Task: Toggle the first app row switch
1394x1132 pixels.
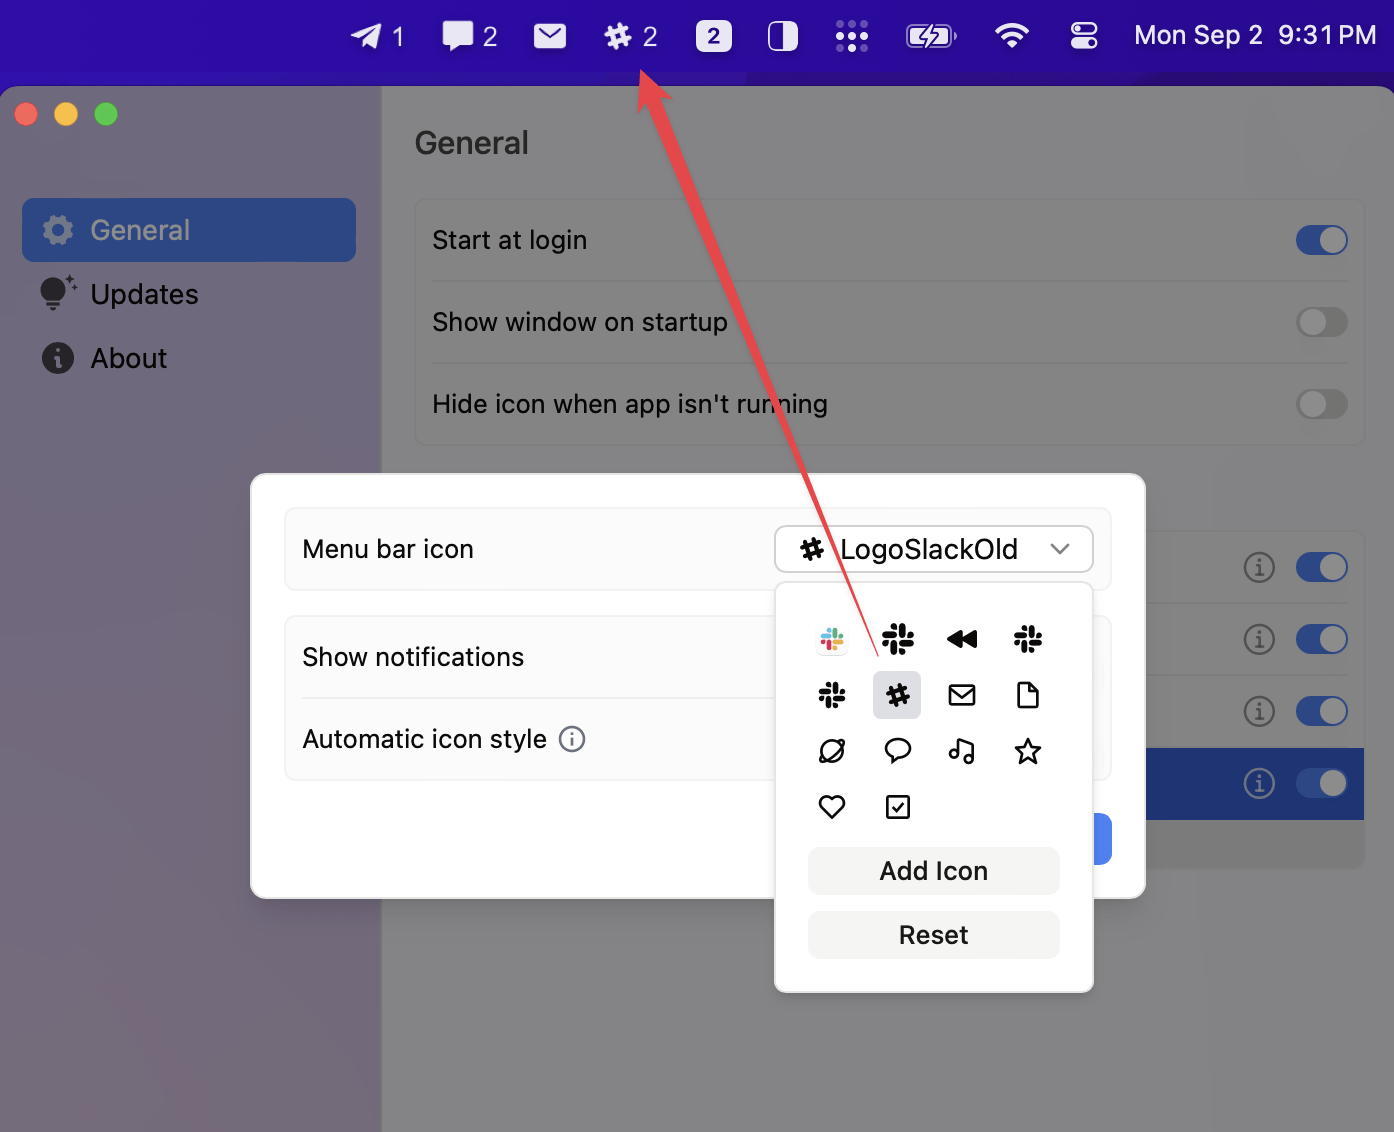Action: [x=1322, y=567]
